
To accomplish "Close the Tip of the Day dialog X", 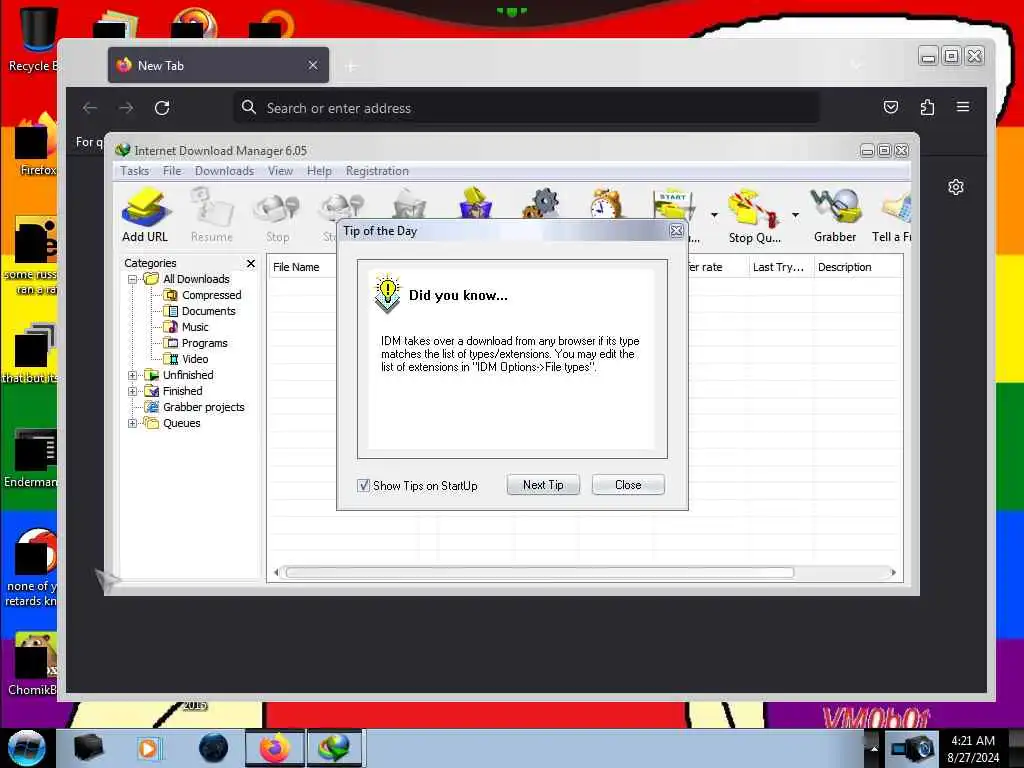I will [677, 231].
